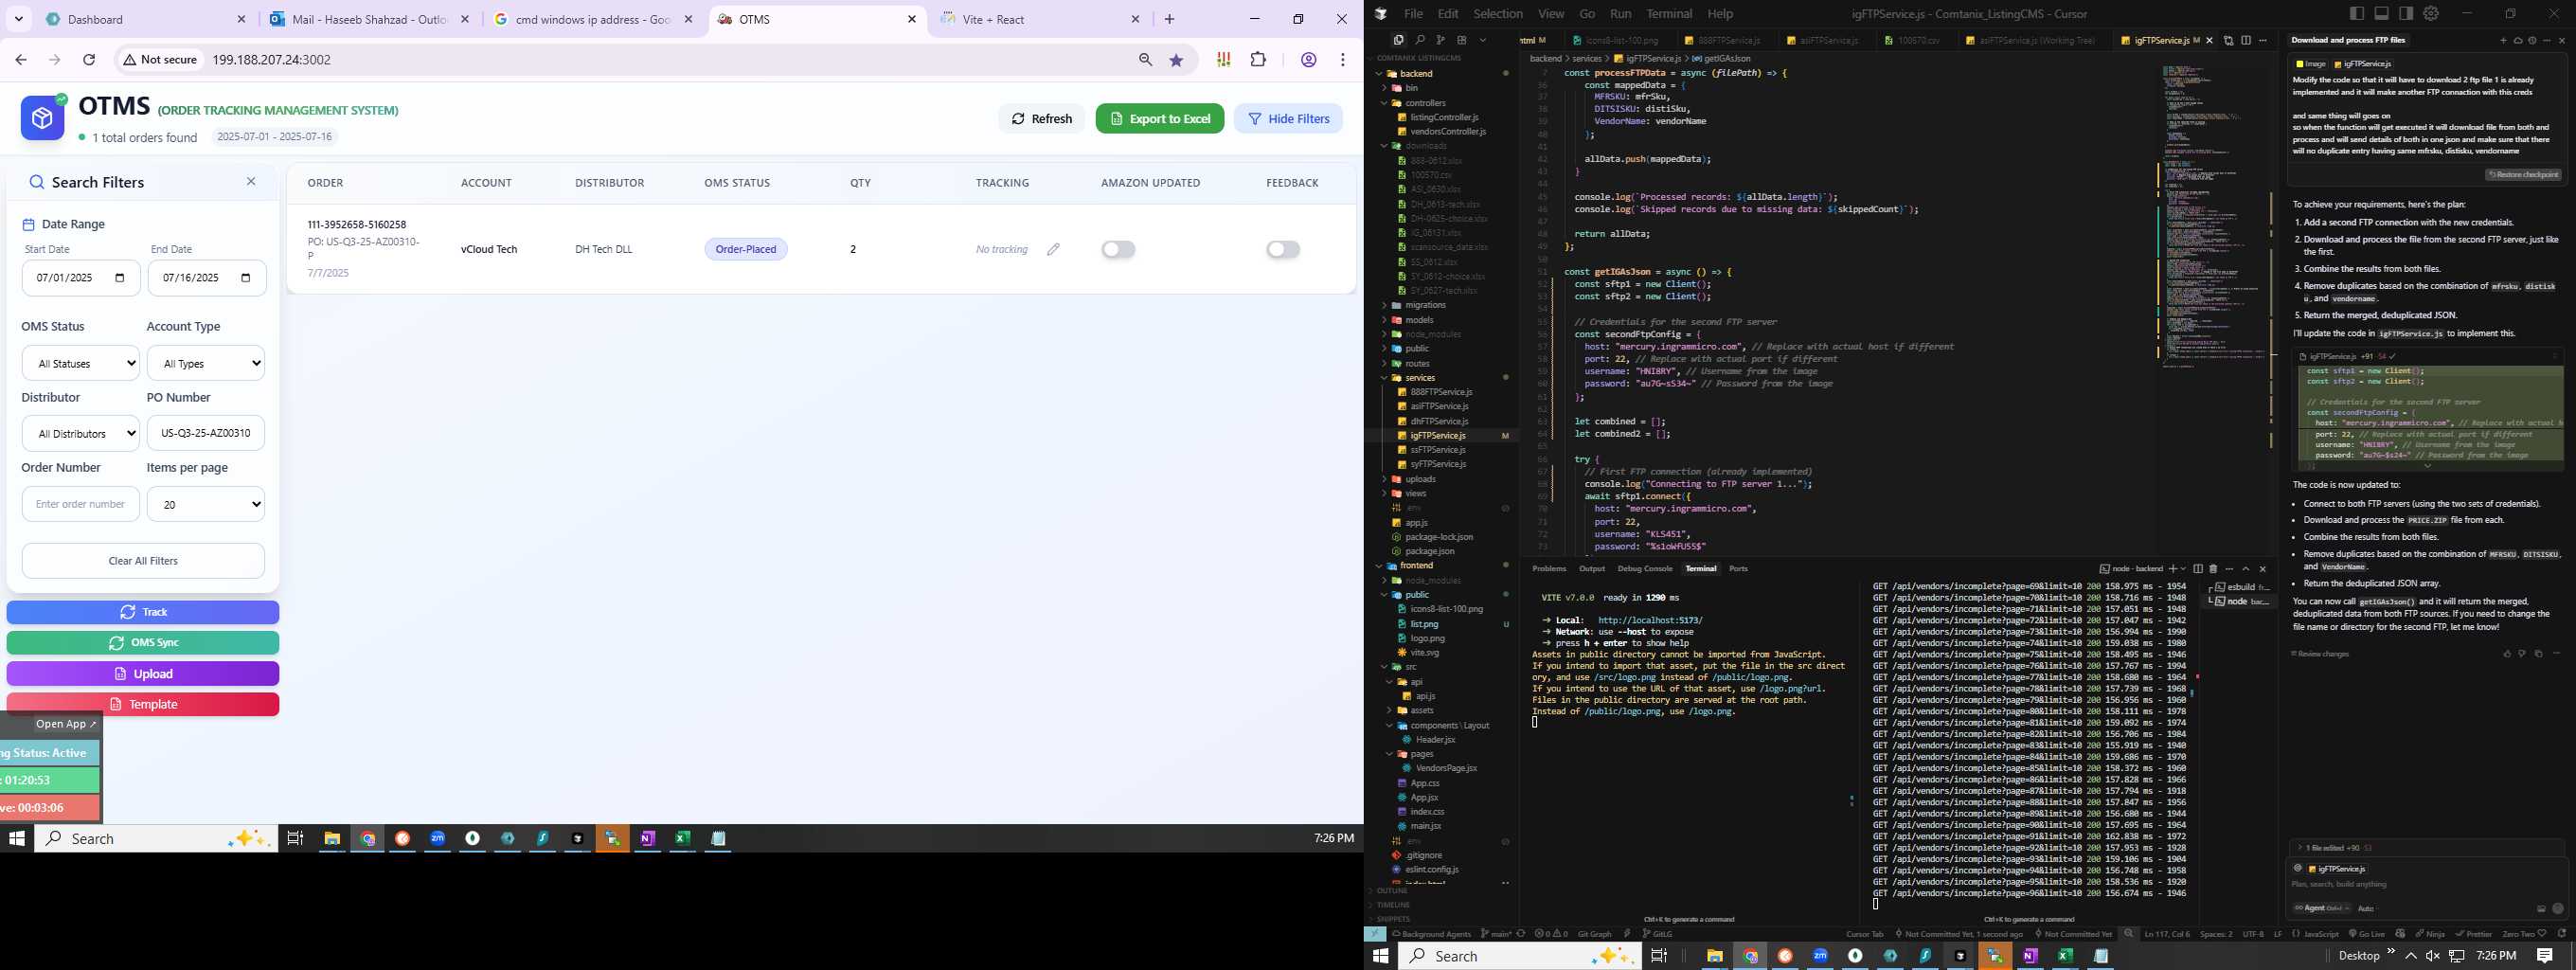Collapse the frontend folder in explorer
This screenshot has width=2576, height=970.
point(1416,565)
